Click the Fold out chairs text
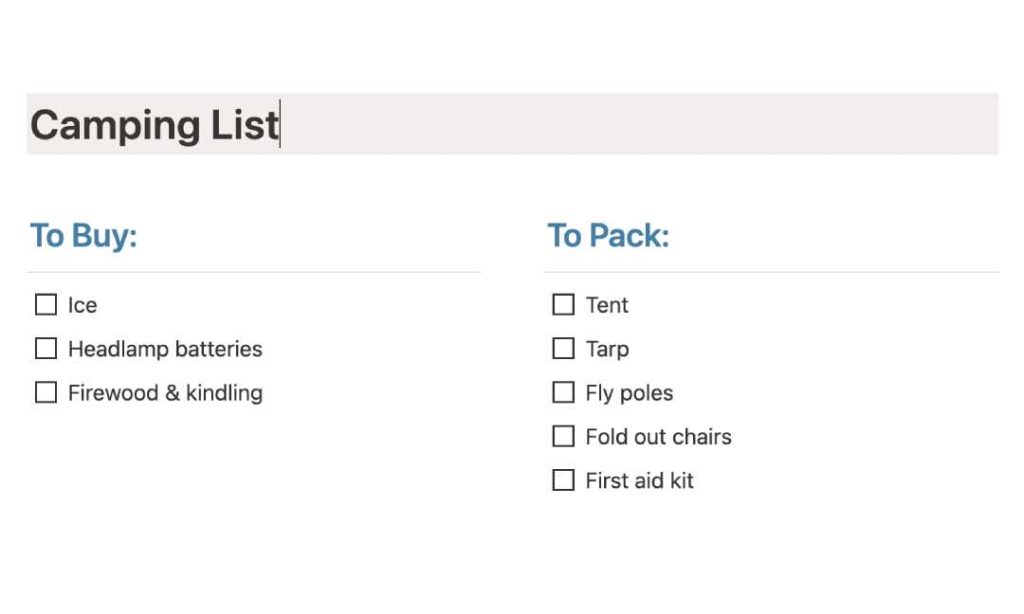The image size is (1024, 614). [x=658, y=437]
